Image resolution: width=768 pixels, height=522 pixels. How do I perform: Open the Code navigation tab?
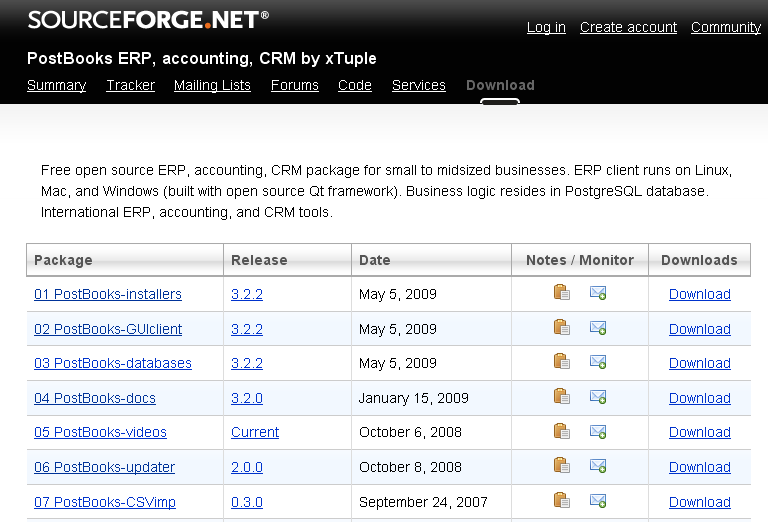[355, 85]
